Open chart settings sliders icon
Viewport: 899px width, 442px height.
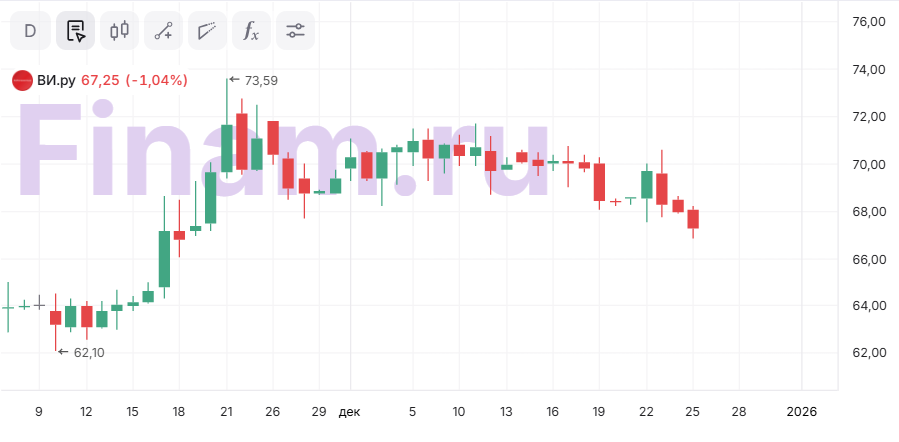pos(295,31)
